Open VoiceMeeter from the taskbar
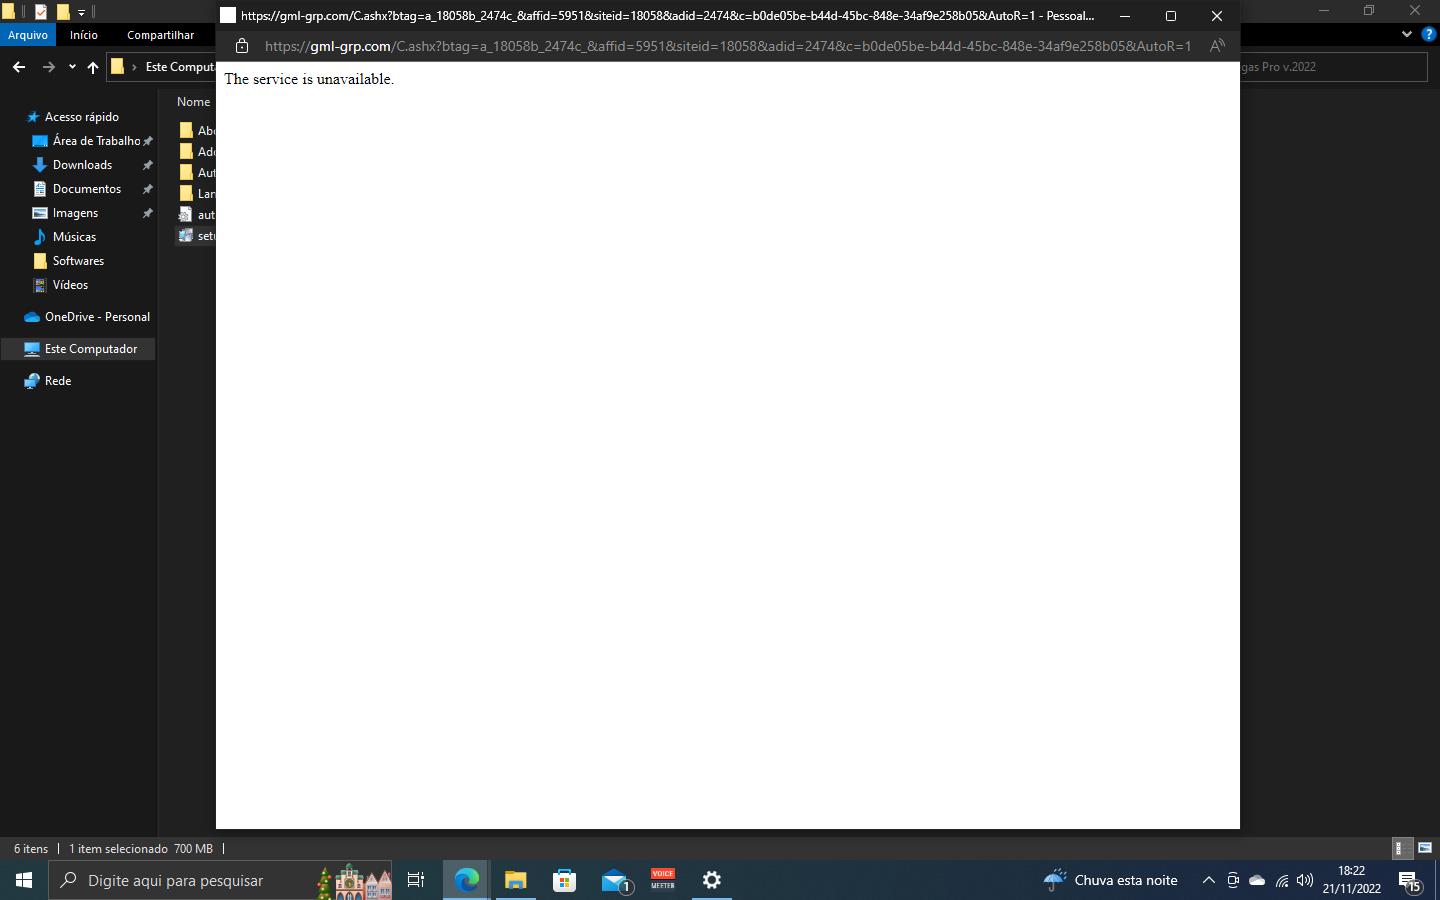This screenshot has height=900, width=1440. tap(663, 880)
